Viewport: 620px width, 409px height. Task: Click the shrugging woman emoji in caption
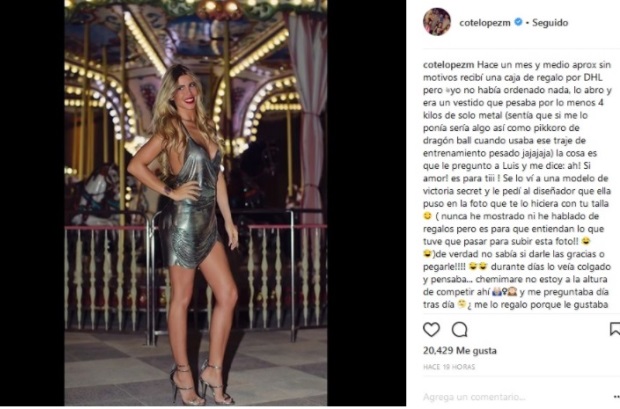(499, 292)
